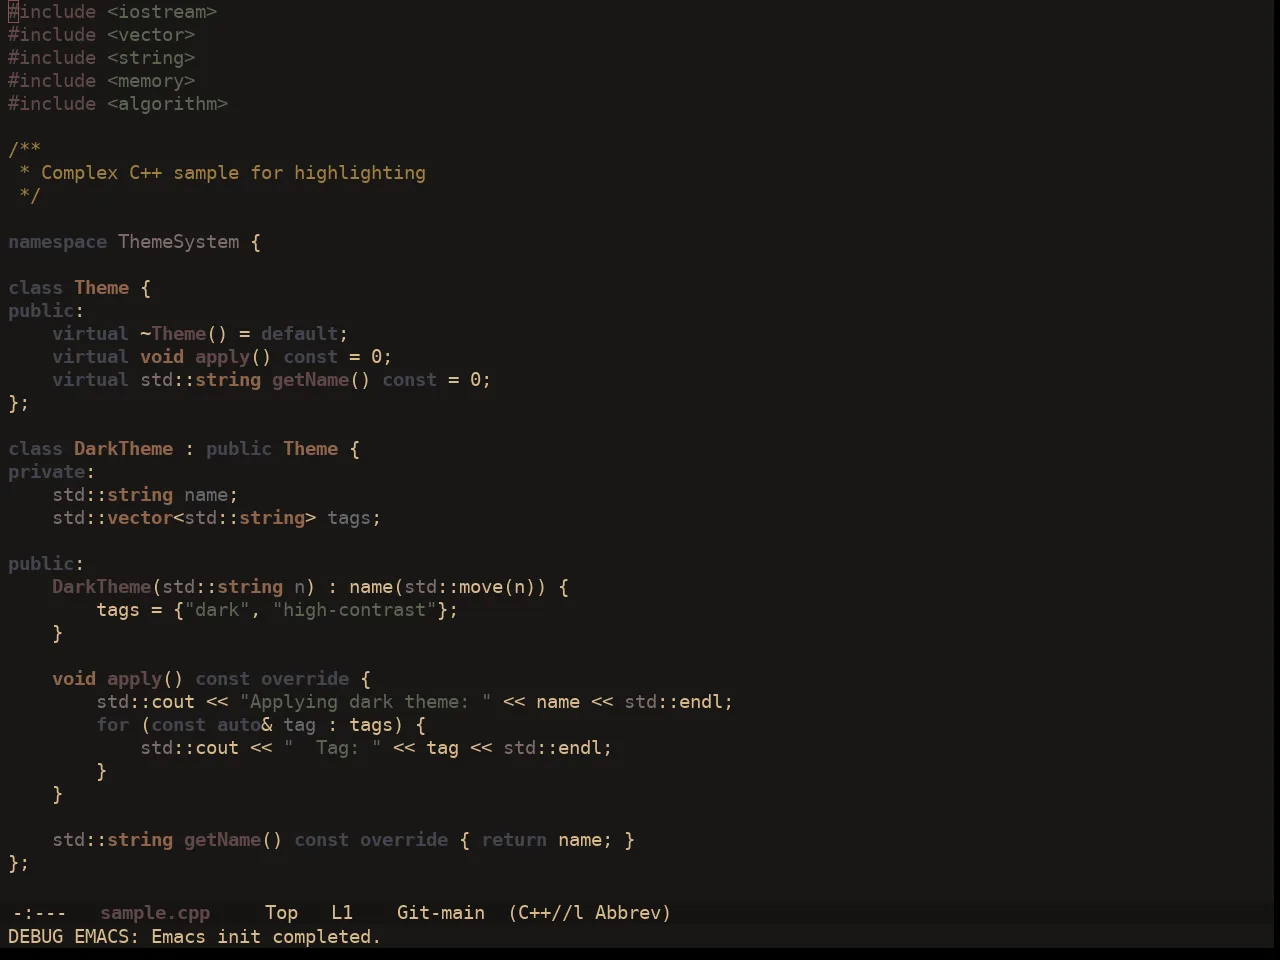1280x960 pixels.
Task: Click the 'for' loop keyword
Action: click(x=113, y=725)
